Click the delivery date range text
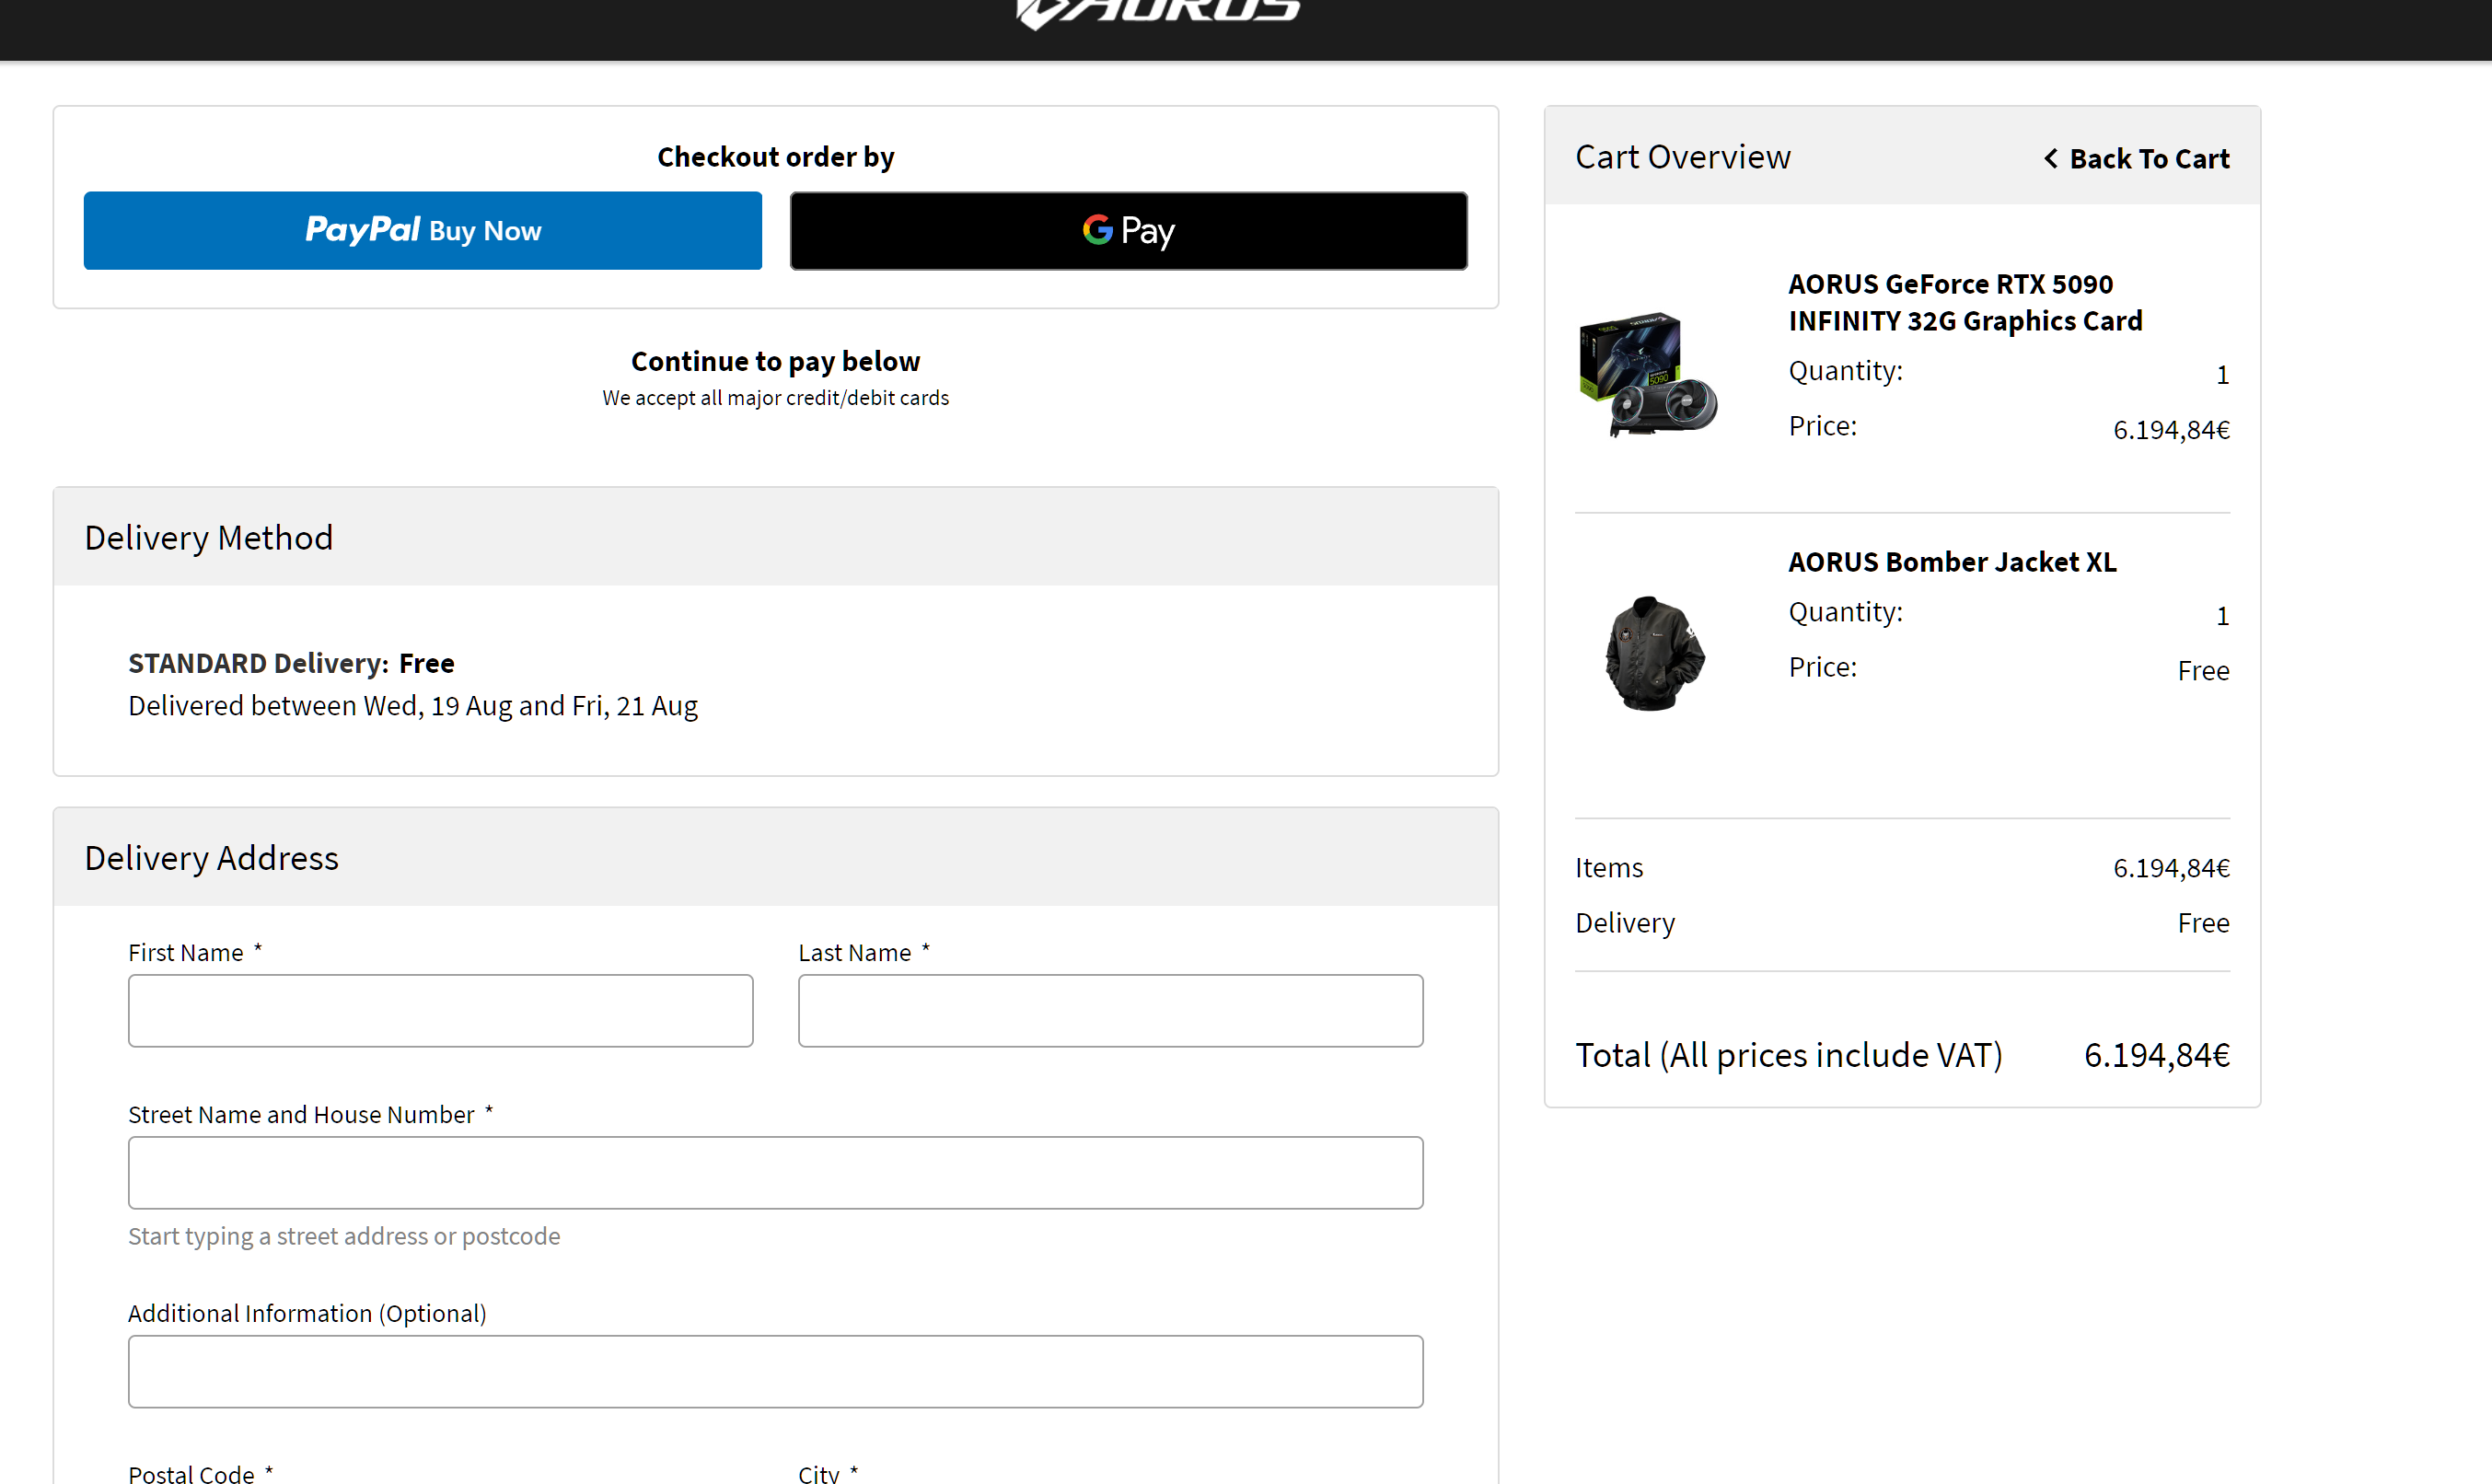The height and width of the screenshot is (1484, 2492). coord(413,706)
